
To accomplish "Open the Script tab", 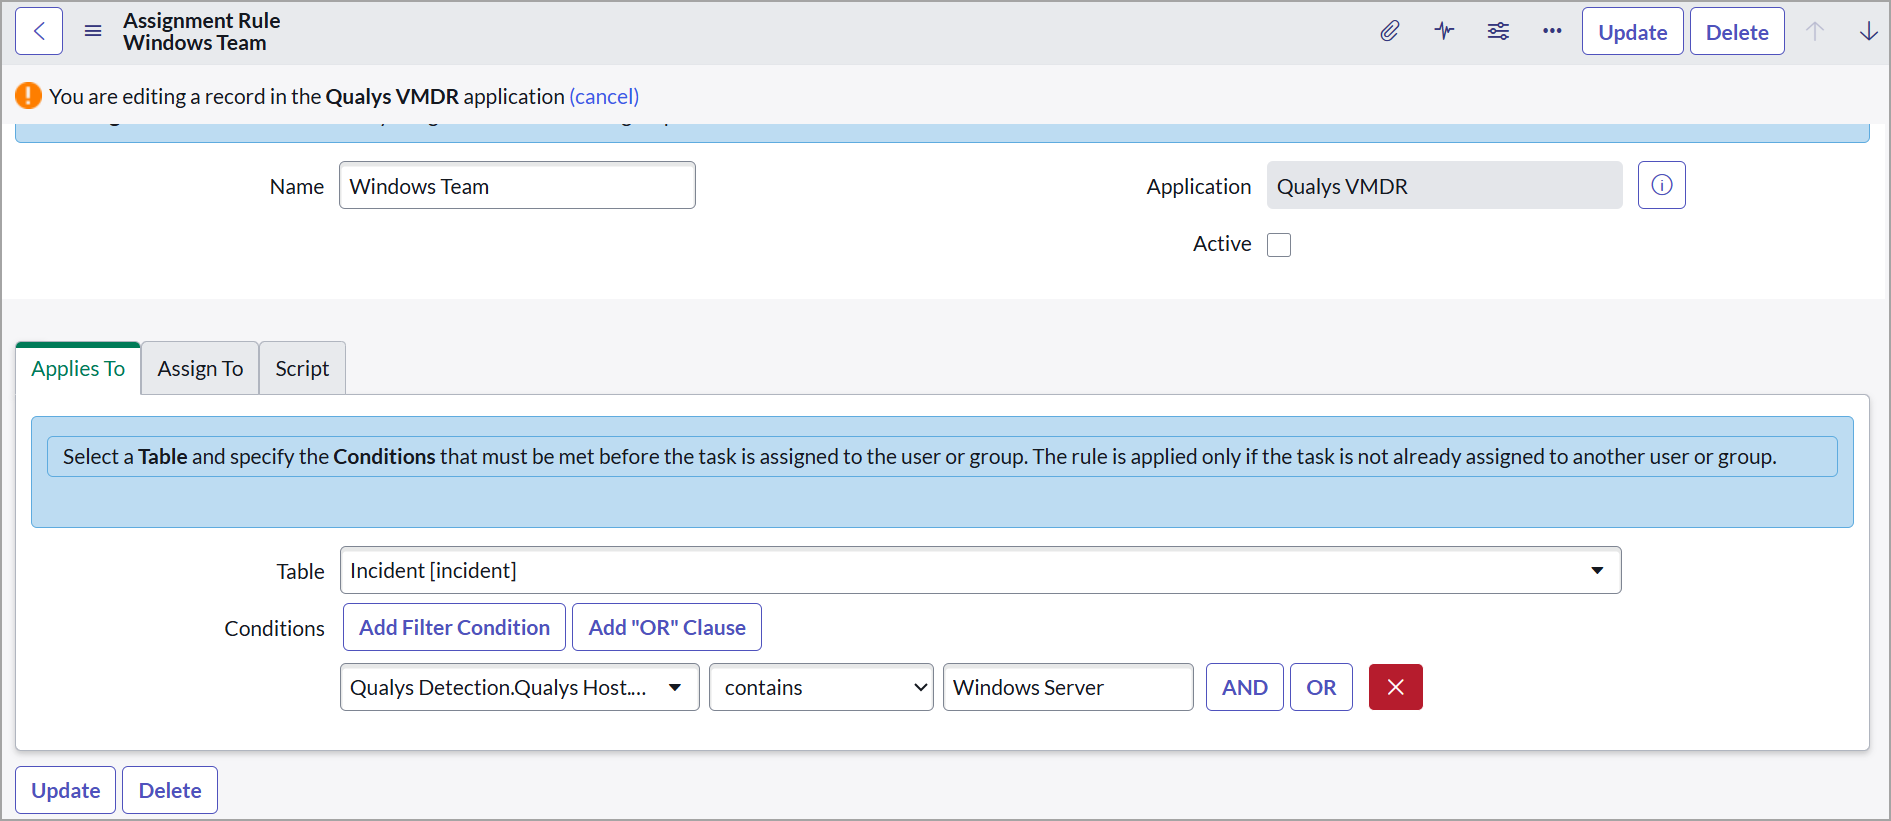I will pos(302,368).
